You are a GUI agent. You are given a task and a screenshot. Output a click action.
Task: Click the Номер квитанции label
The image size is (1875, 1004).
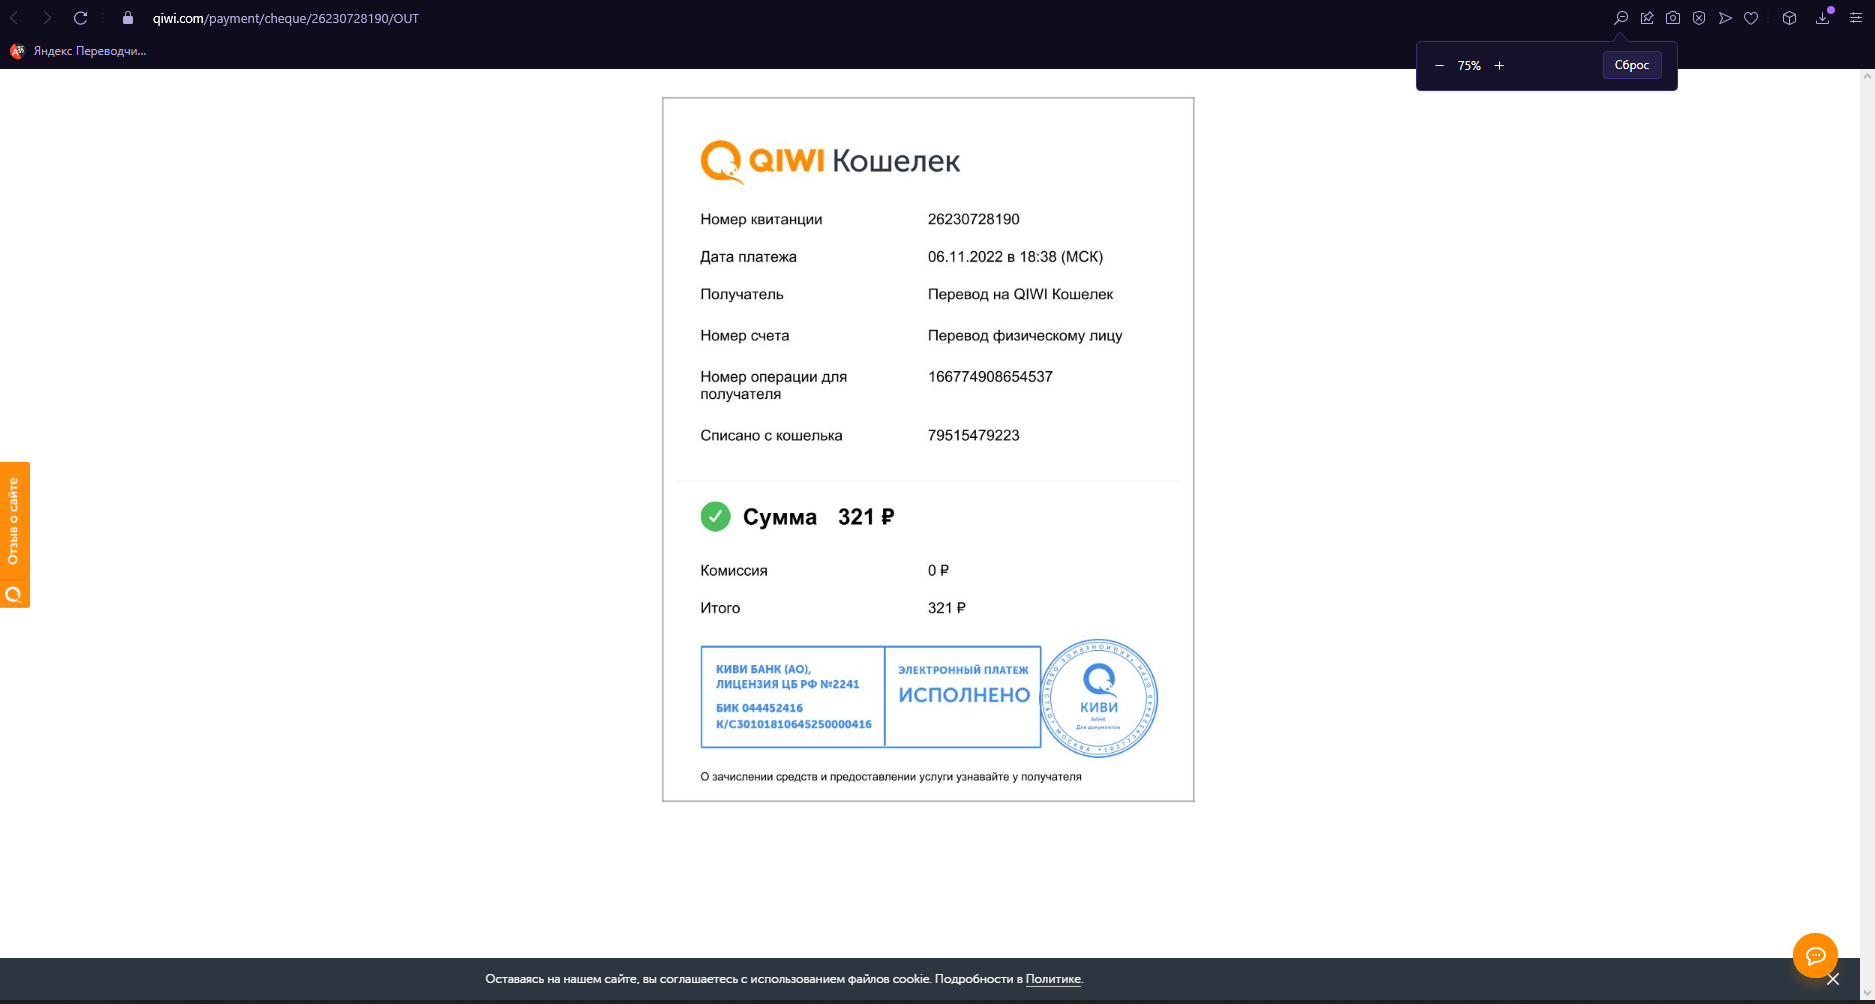point(761,219)
